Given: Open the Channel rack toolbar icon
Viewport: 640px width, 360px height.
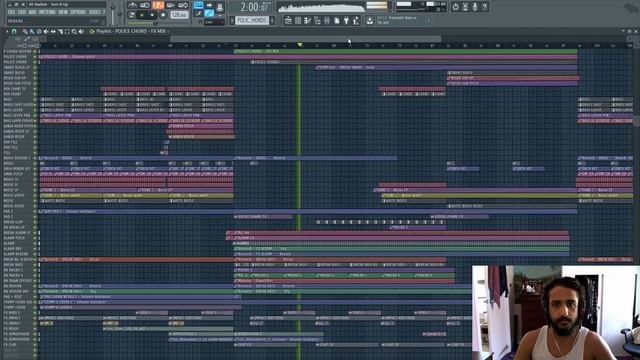Looking at the screenshot, I should (298, 20).
